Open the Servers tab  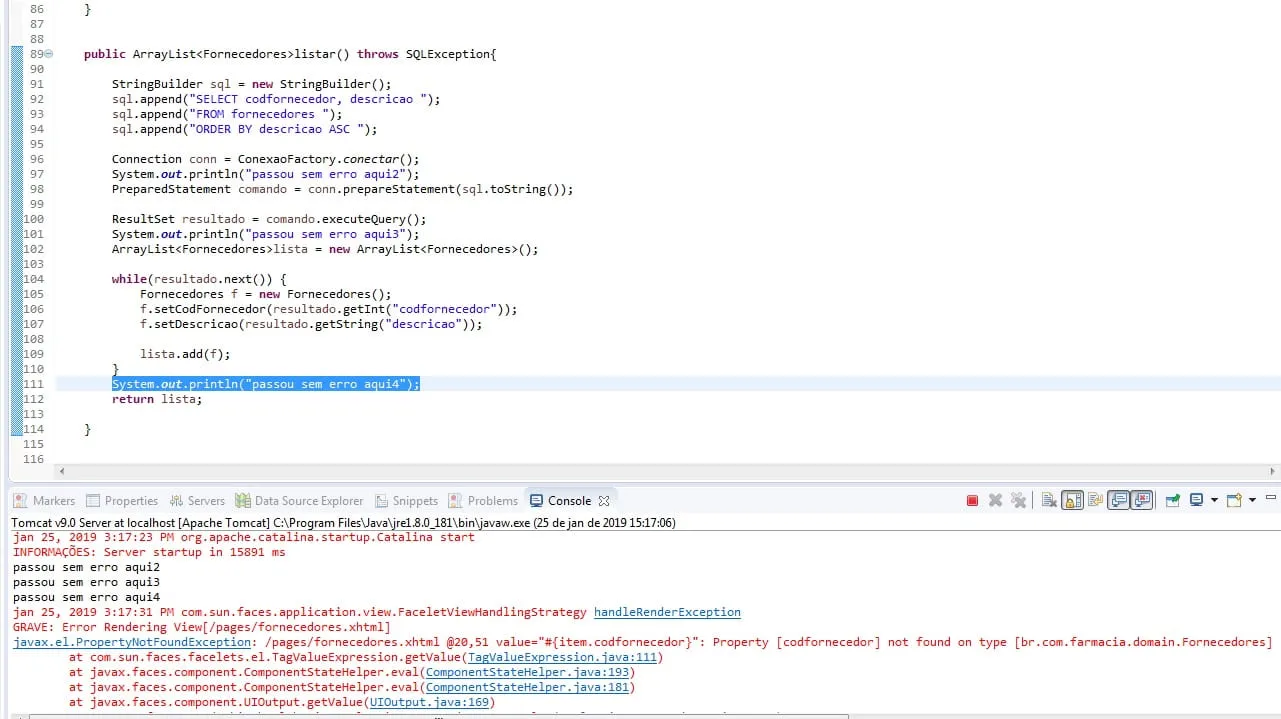pos(196,501)
